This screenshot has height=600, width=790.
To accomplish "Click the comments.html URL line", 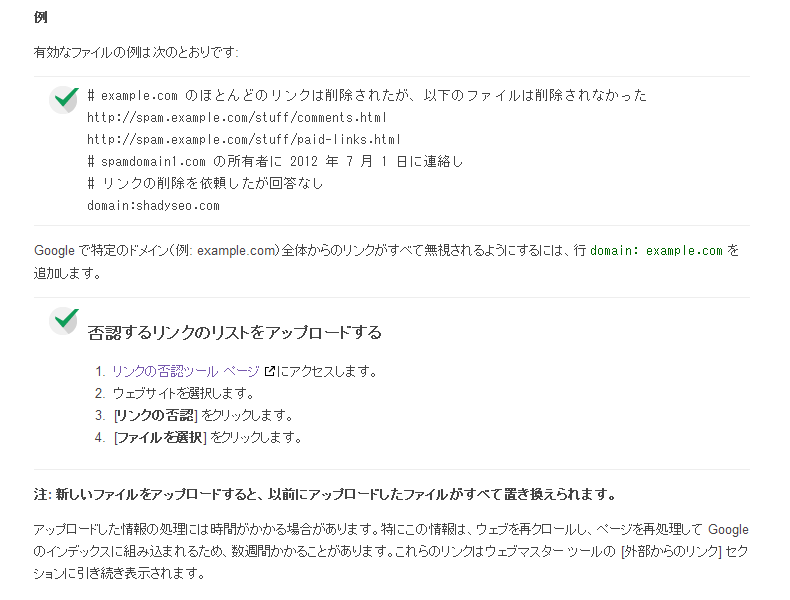I will point(237,117).
